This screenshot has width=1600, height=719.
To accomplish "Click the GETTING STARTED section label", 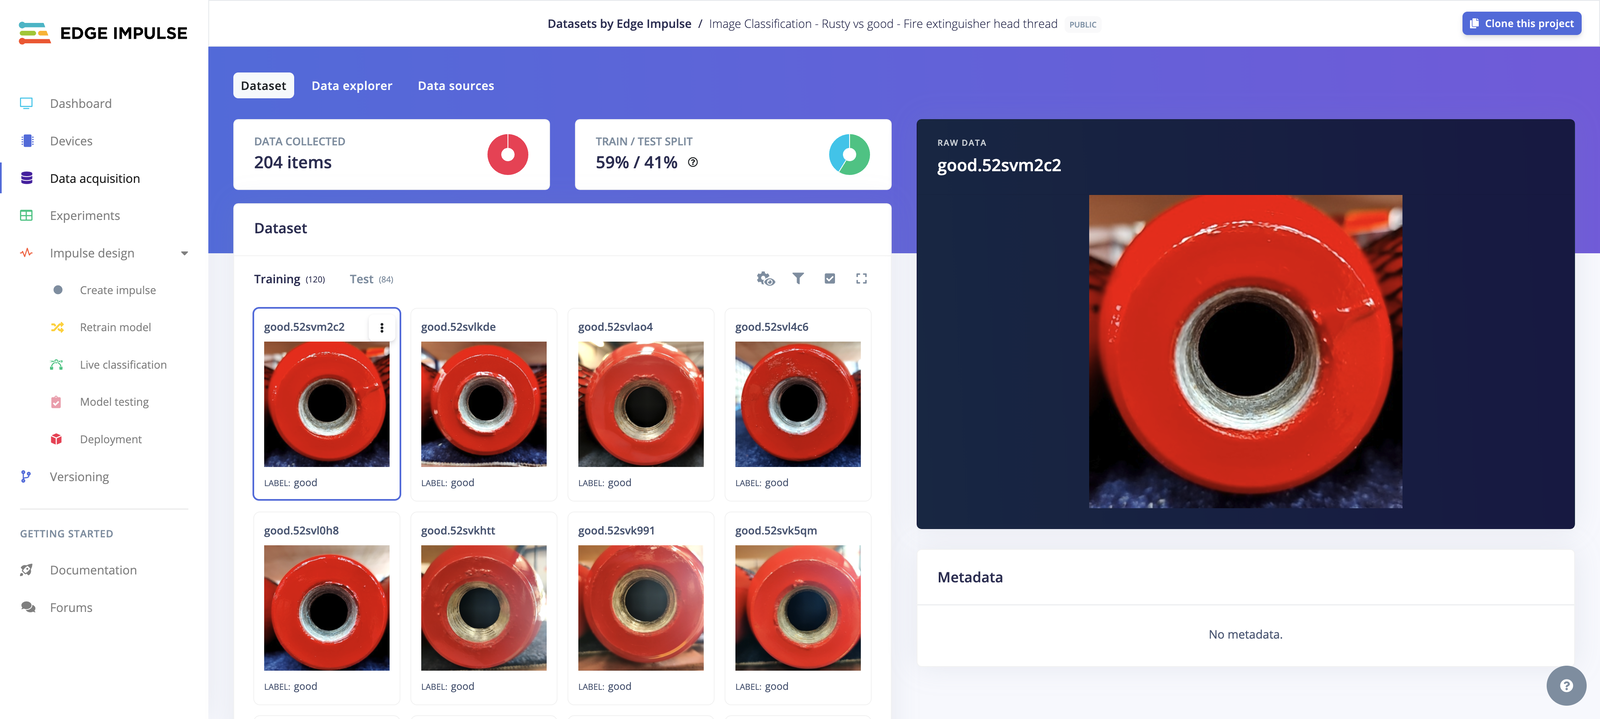I will click(x=66, y=534).
